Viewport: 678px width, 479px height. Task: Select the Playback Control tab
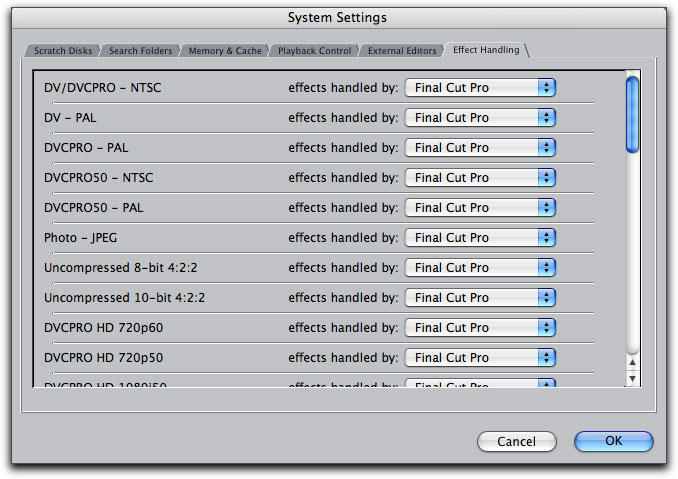point(314,51)
